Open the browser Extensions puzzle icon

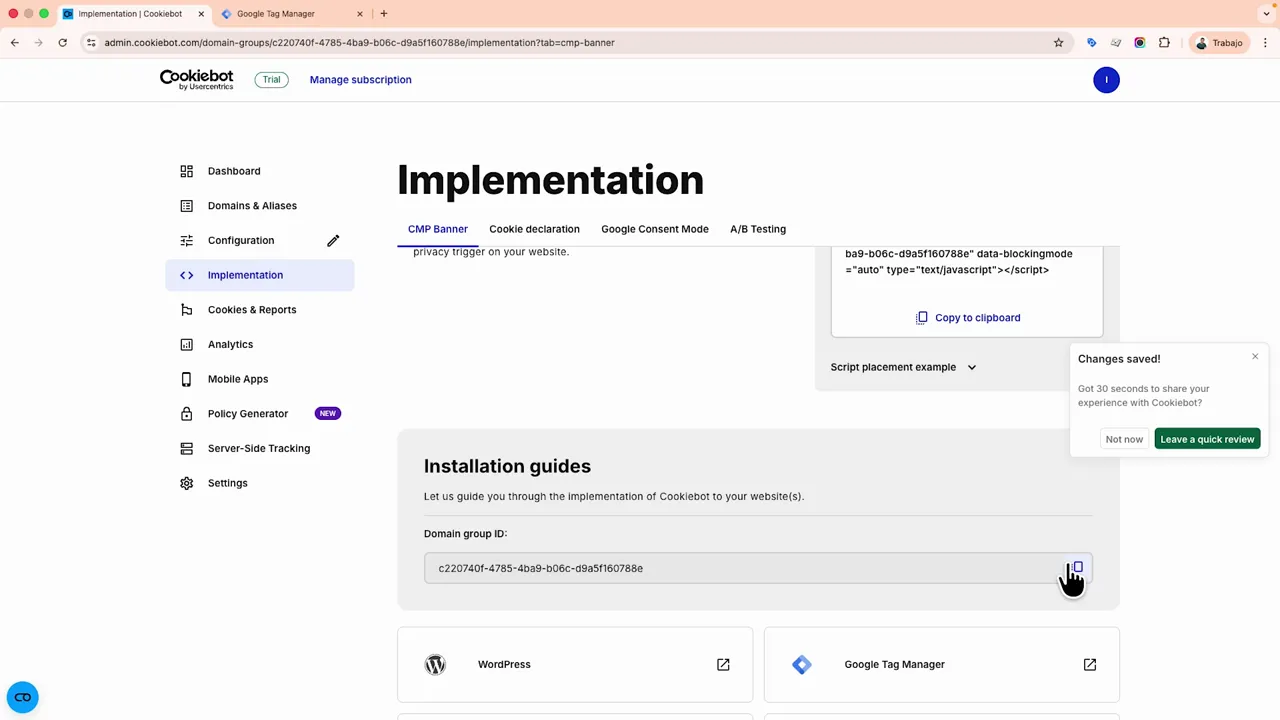click(1164, 43)
